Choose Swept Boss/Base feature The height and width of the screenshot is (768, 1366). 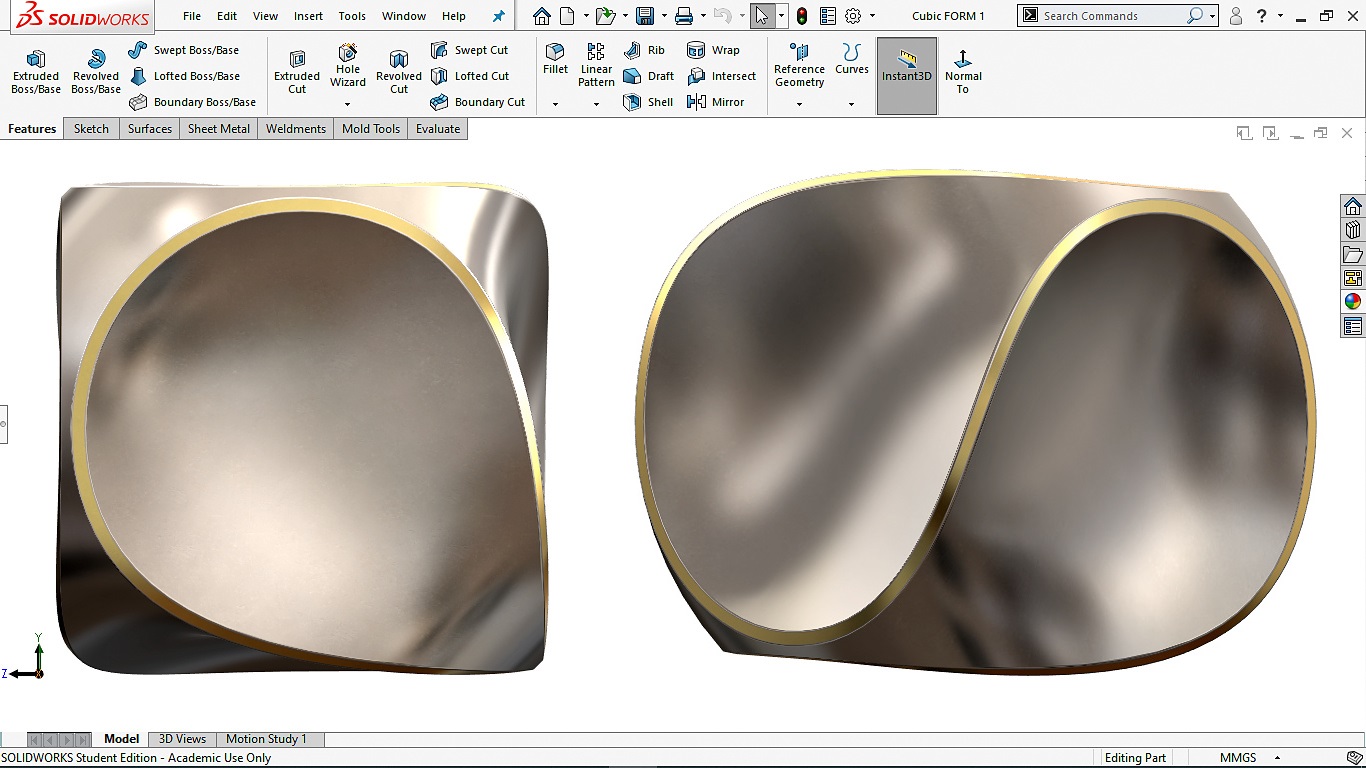(184, 50)
